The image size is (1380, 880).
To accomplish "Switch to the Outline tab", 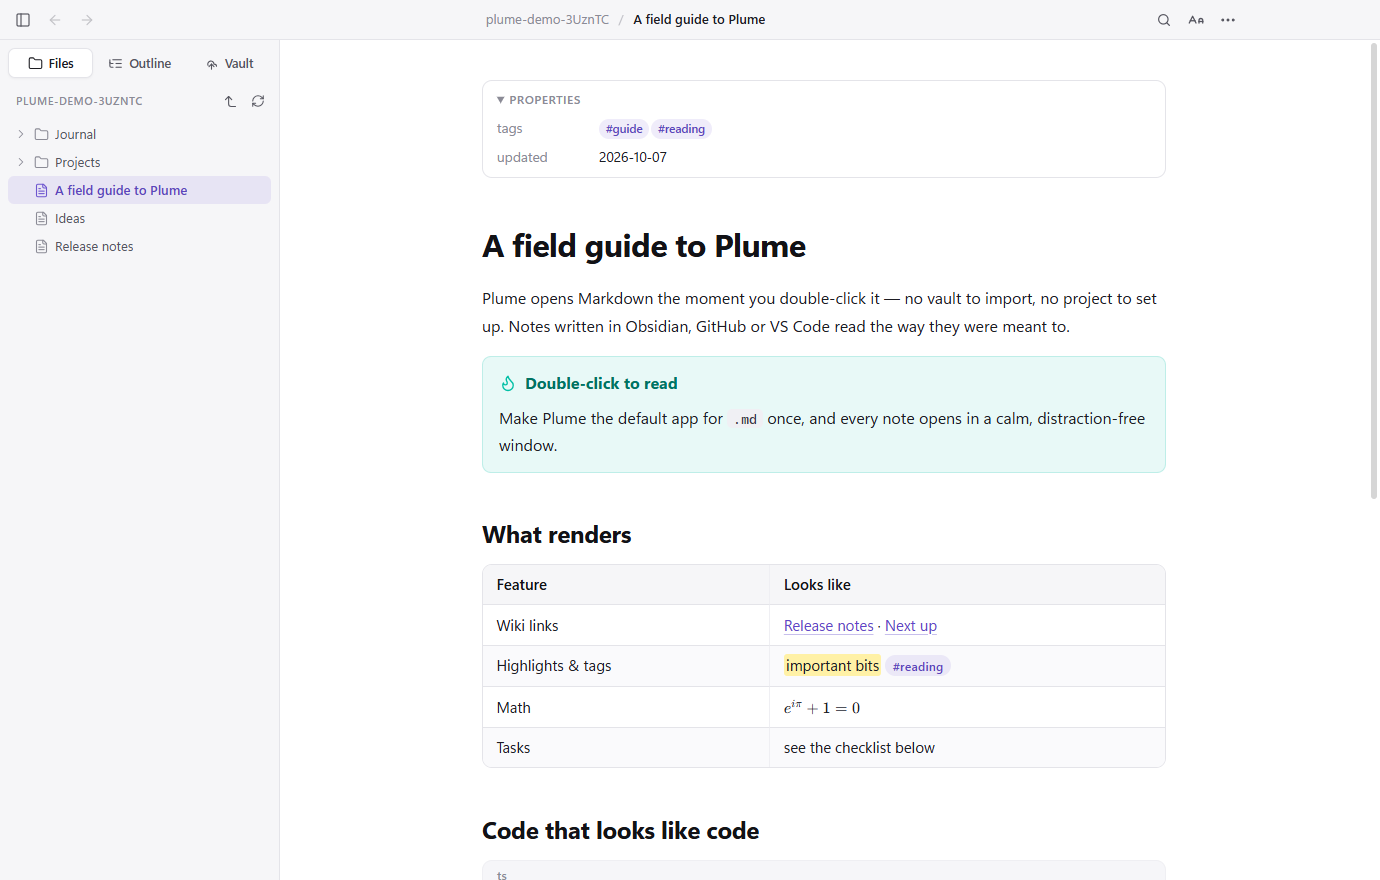I will click(140, 63).
